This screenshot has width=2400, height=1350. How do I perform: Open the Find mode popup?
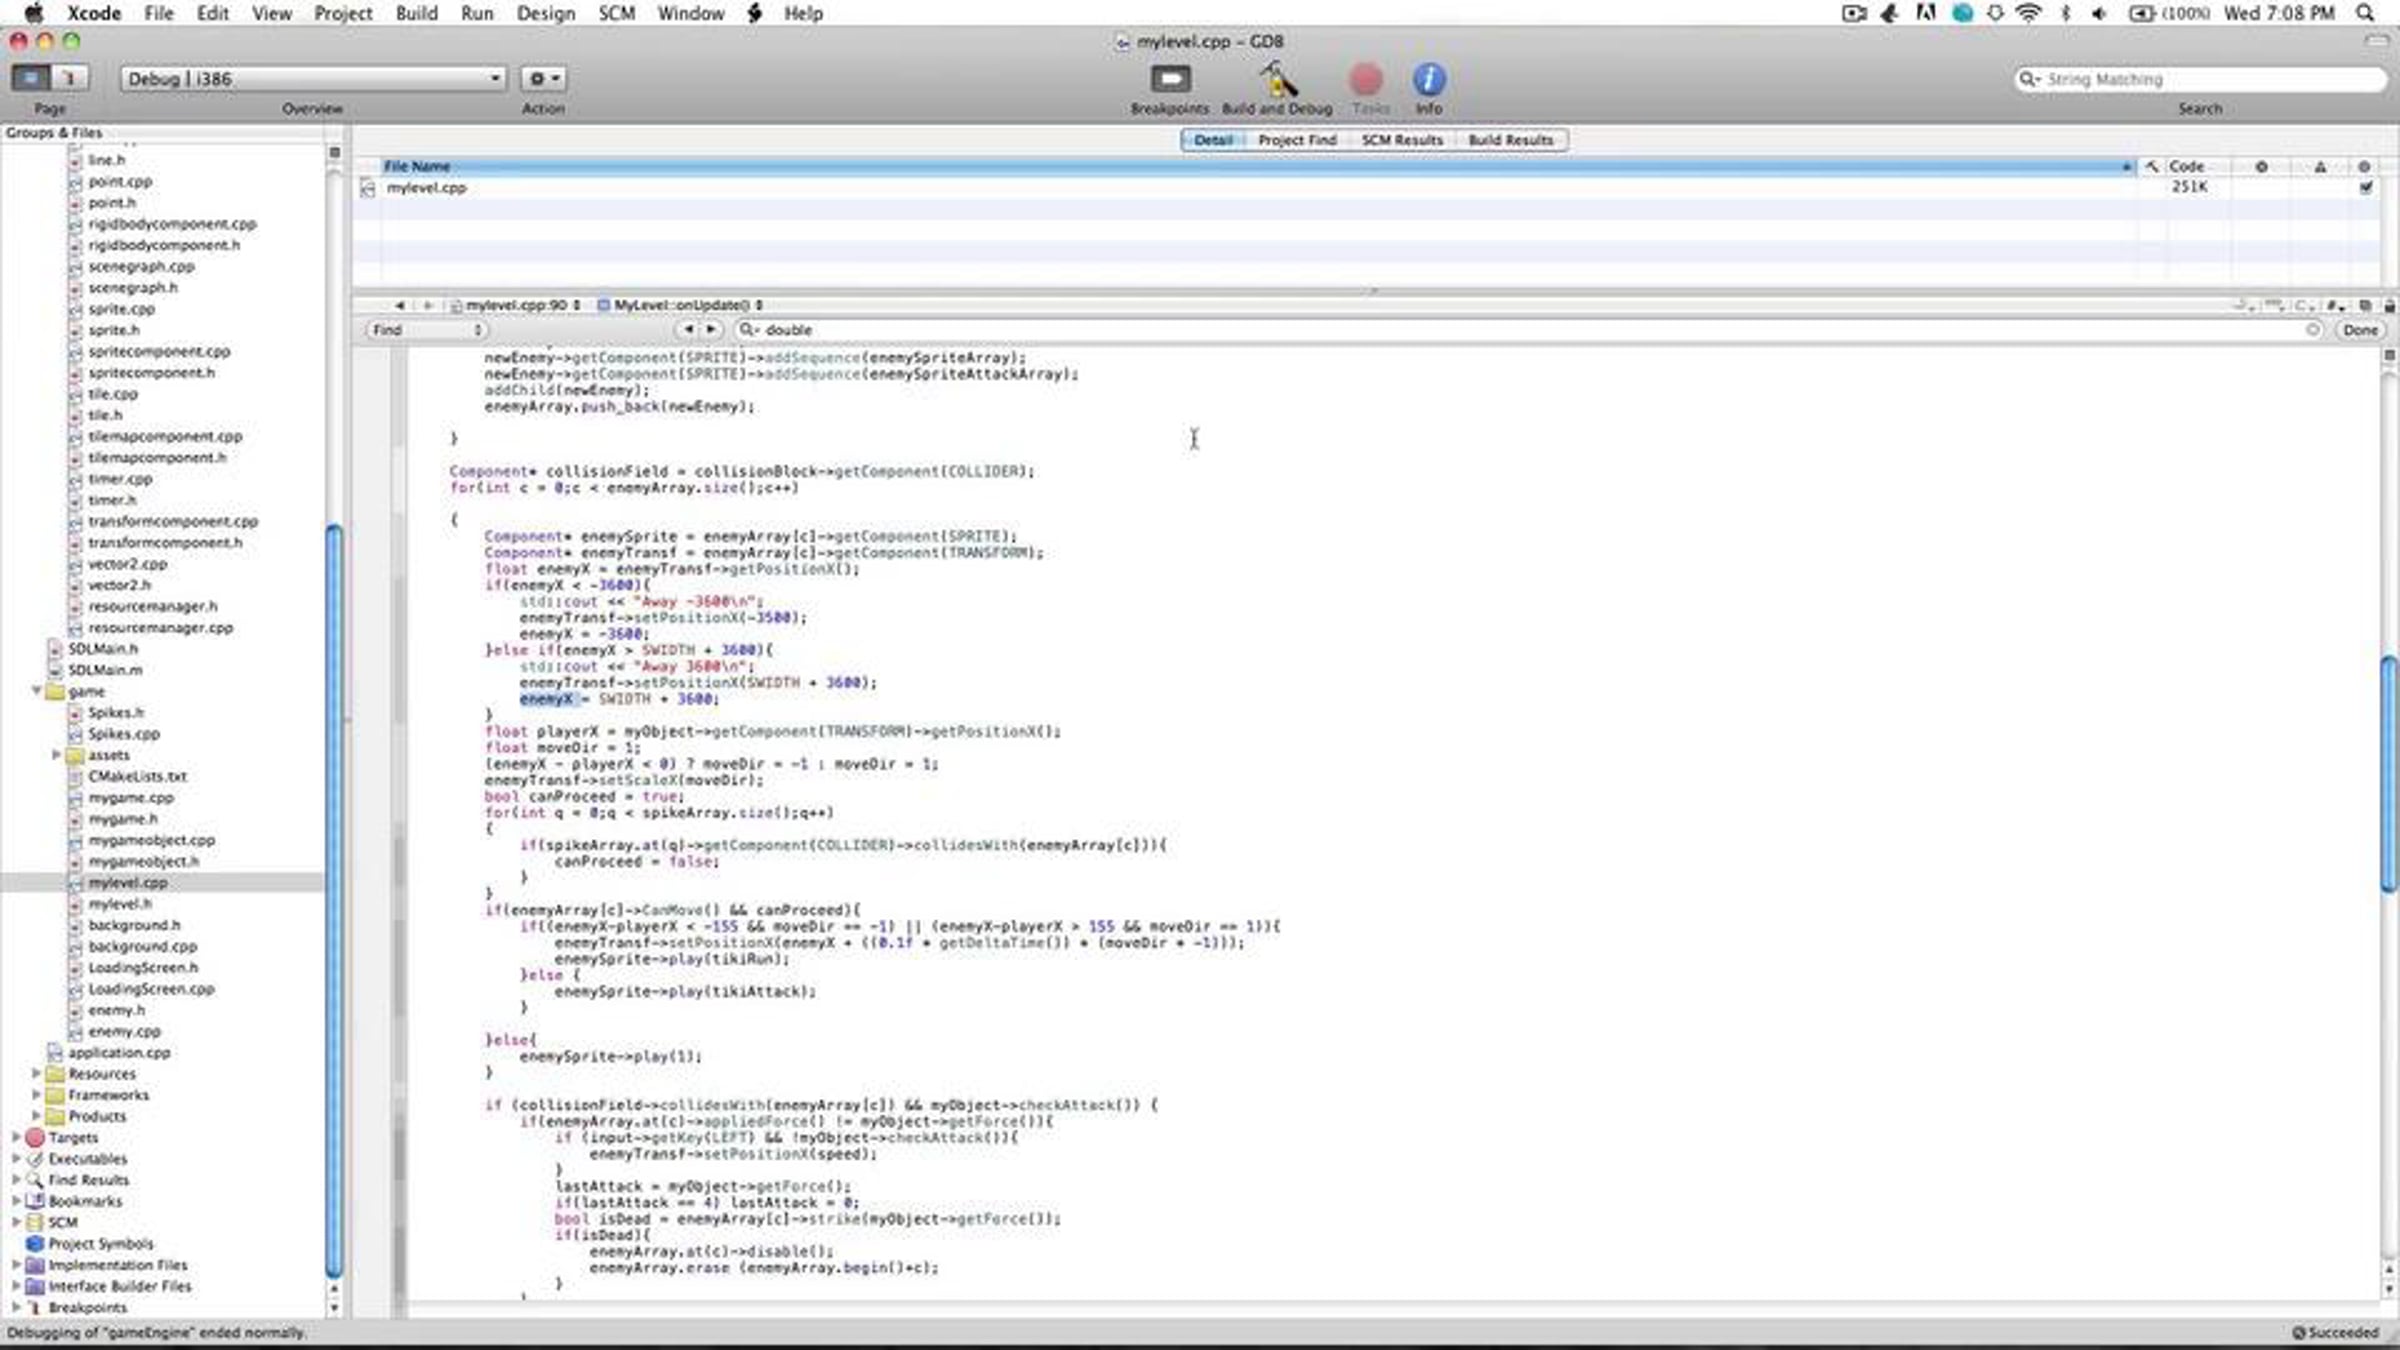(426, 330)
